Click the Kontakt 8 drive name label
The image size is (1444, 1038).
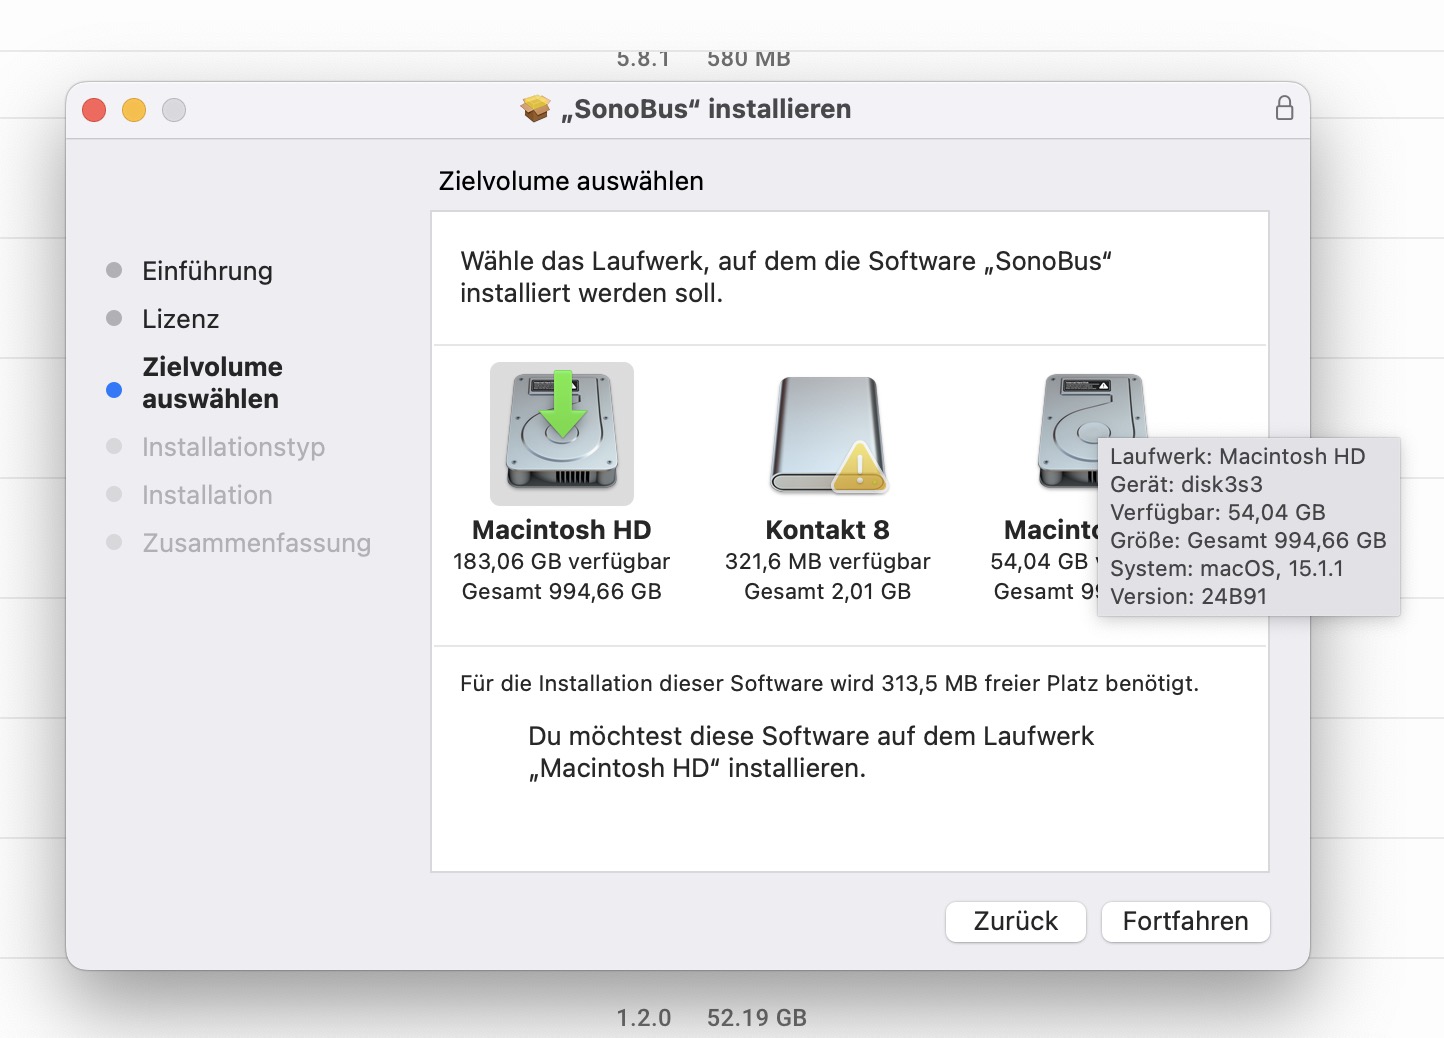827,530
